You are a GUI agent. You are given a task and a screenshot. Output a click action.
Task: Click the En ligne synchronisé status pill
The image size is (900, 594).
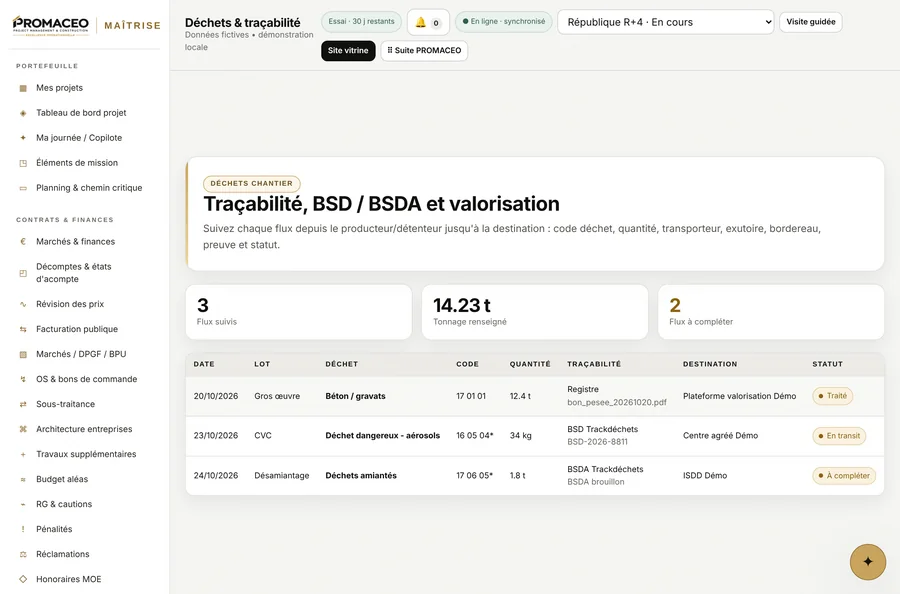503,22
